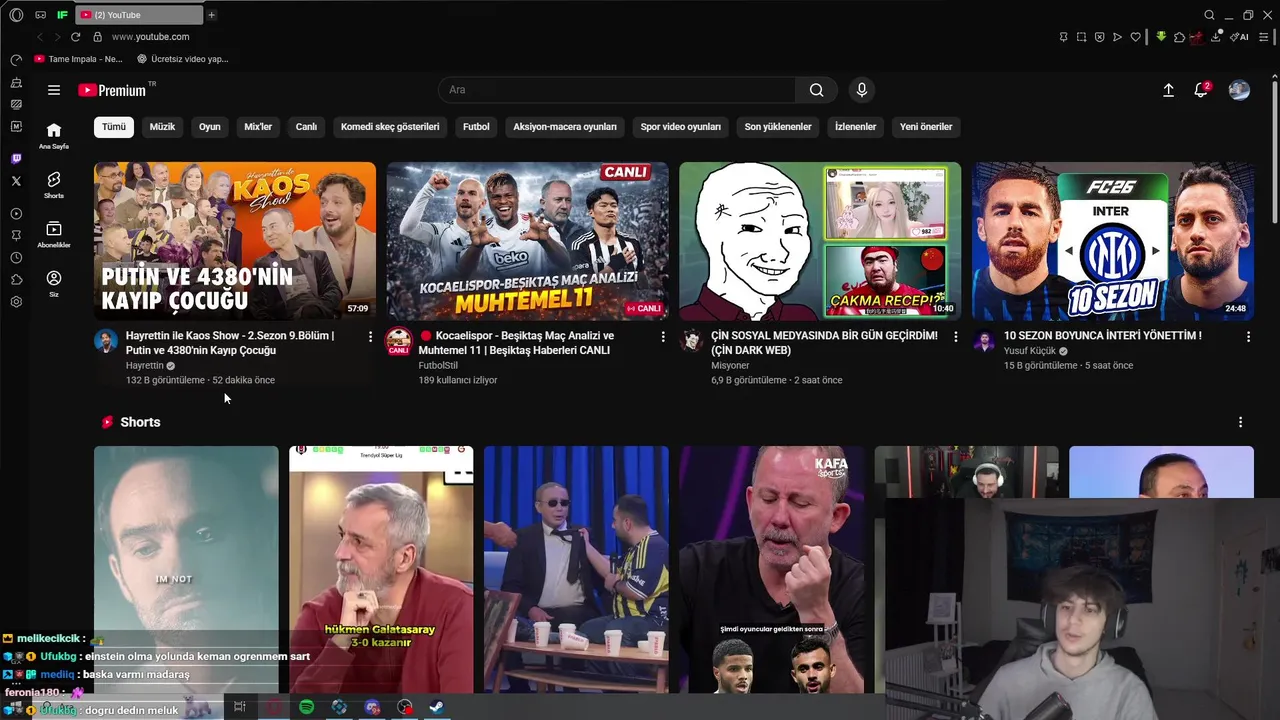Start voice search with microphone icon

(x=862, y=90)
